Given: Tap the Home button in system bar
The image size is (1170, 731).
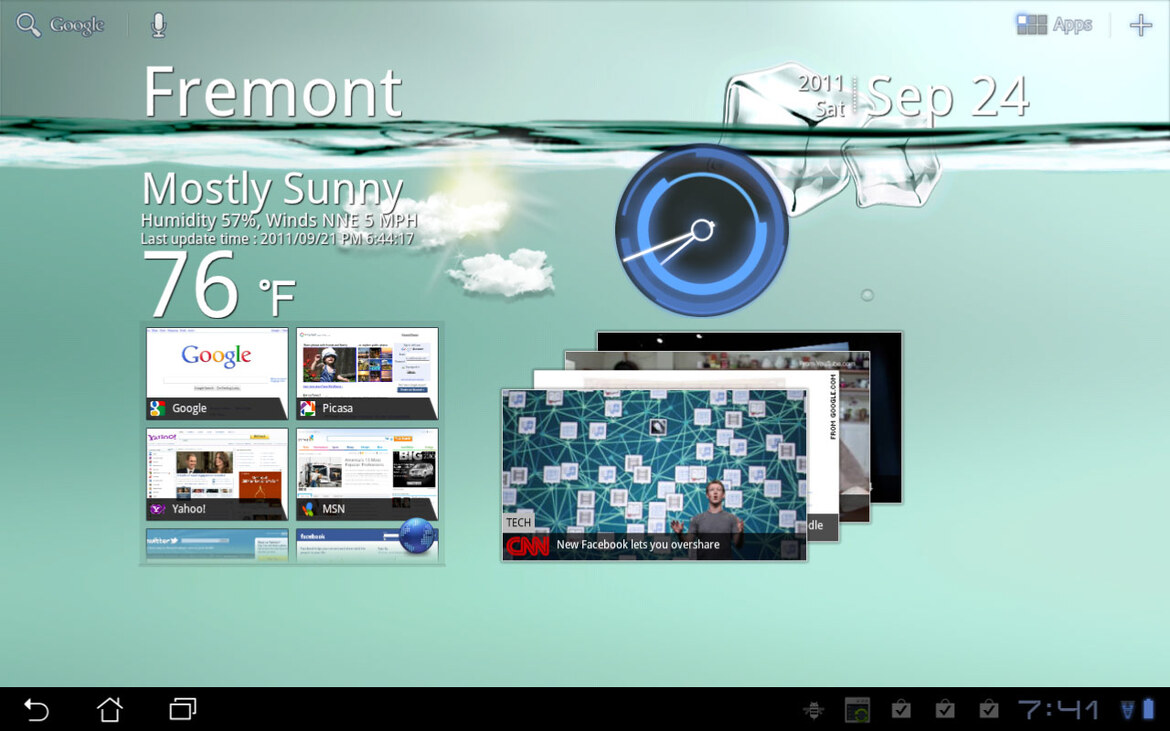Looking at the screenshot, I should [x=110, y=709].
